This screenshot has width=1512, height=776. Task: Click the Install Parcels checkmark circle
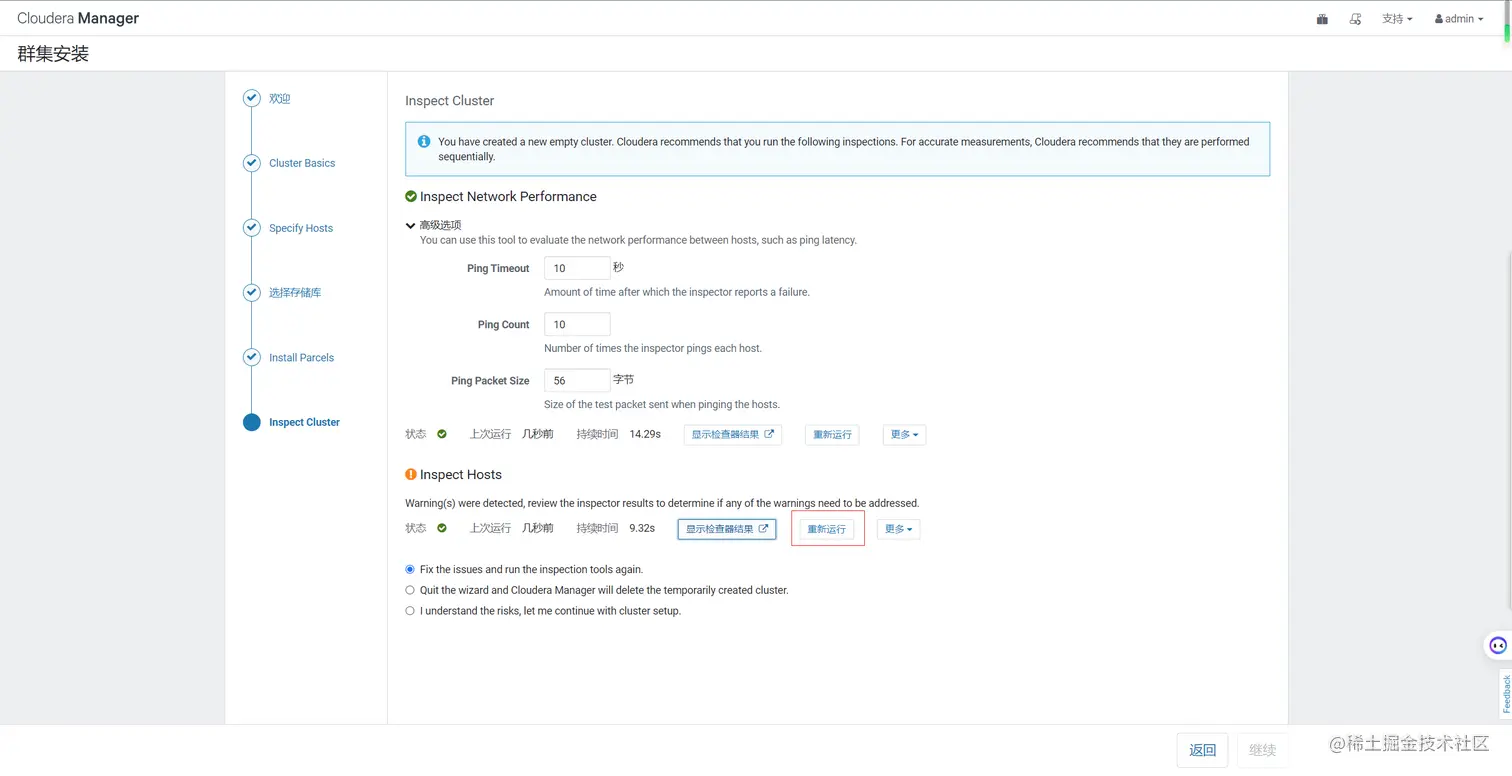coord(252,357)
